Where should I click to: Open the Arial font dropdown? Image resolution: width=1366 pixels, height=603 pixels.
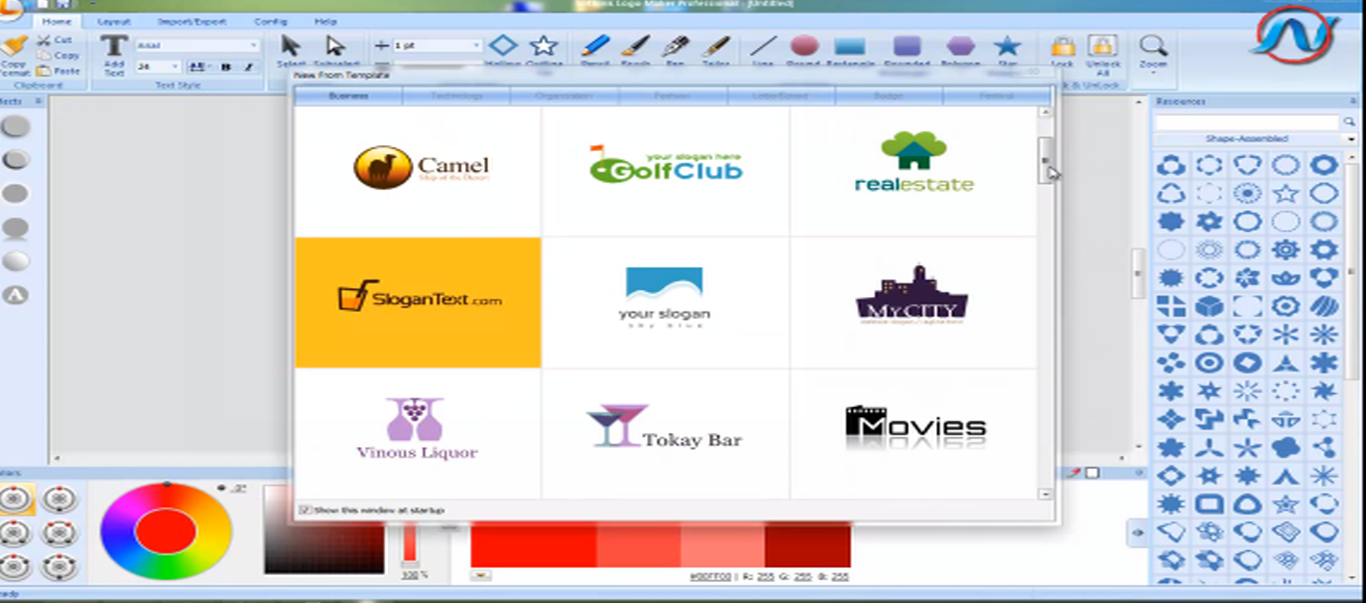click(x=252, y=46)
